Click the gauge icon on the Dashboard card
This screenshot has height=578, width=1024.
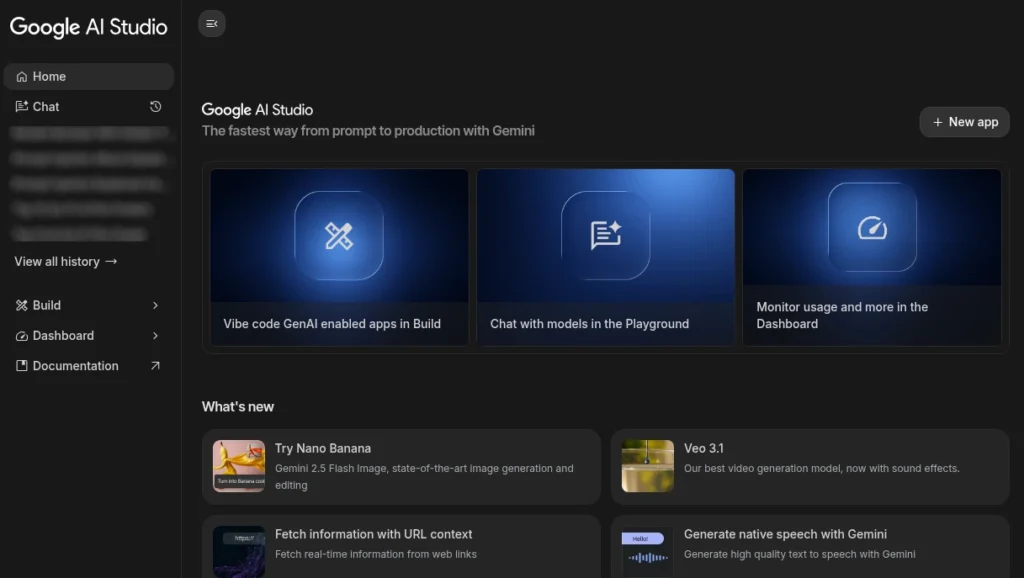coord(872,227)
